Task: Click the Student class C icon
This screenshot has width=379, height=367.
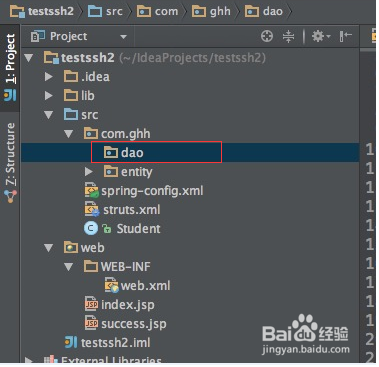Action: (91, 229)
